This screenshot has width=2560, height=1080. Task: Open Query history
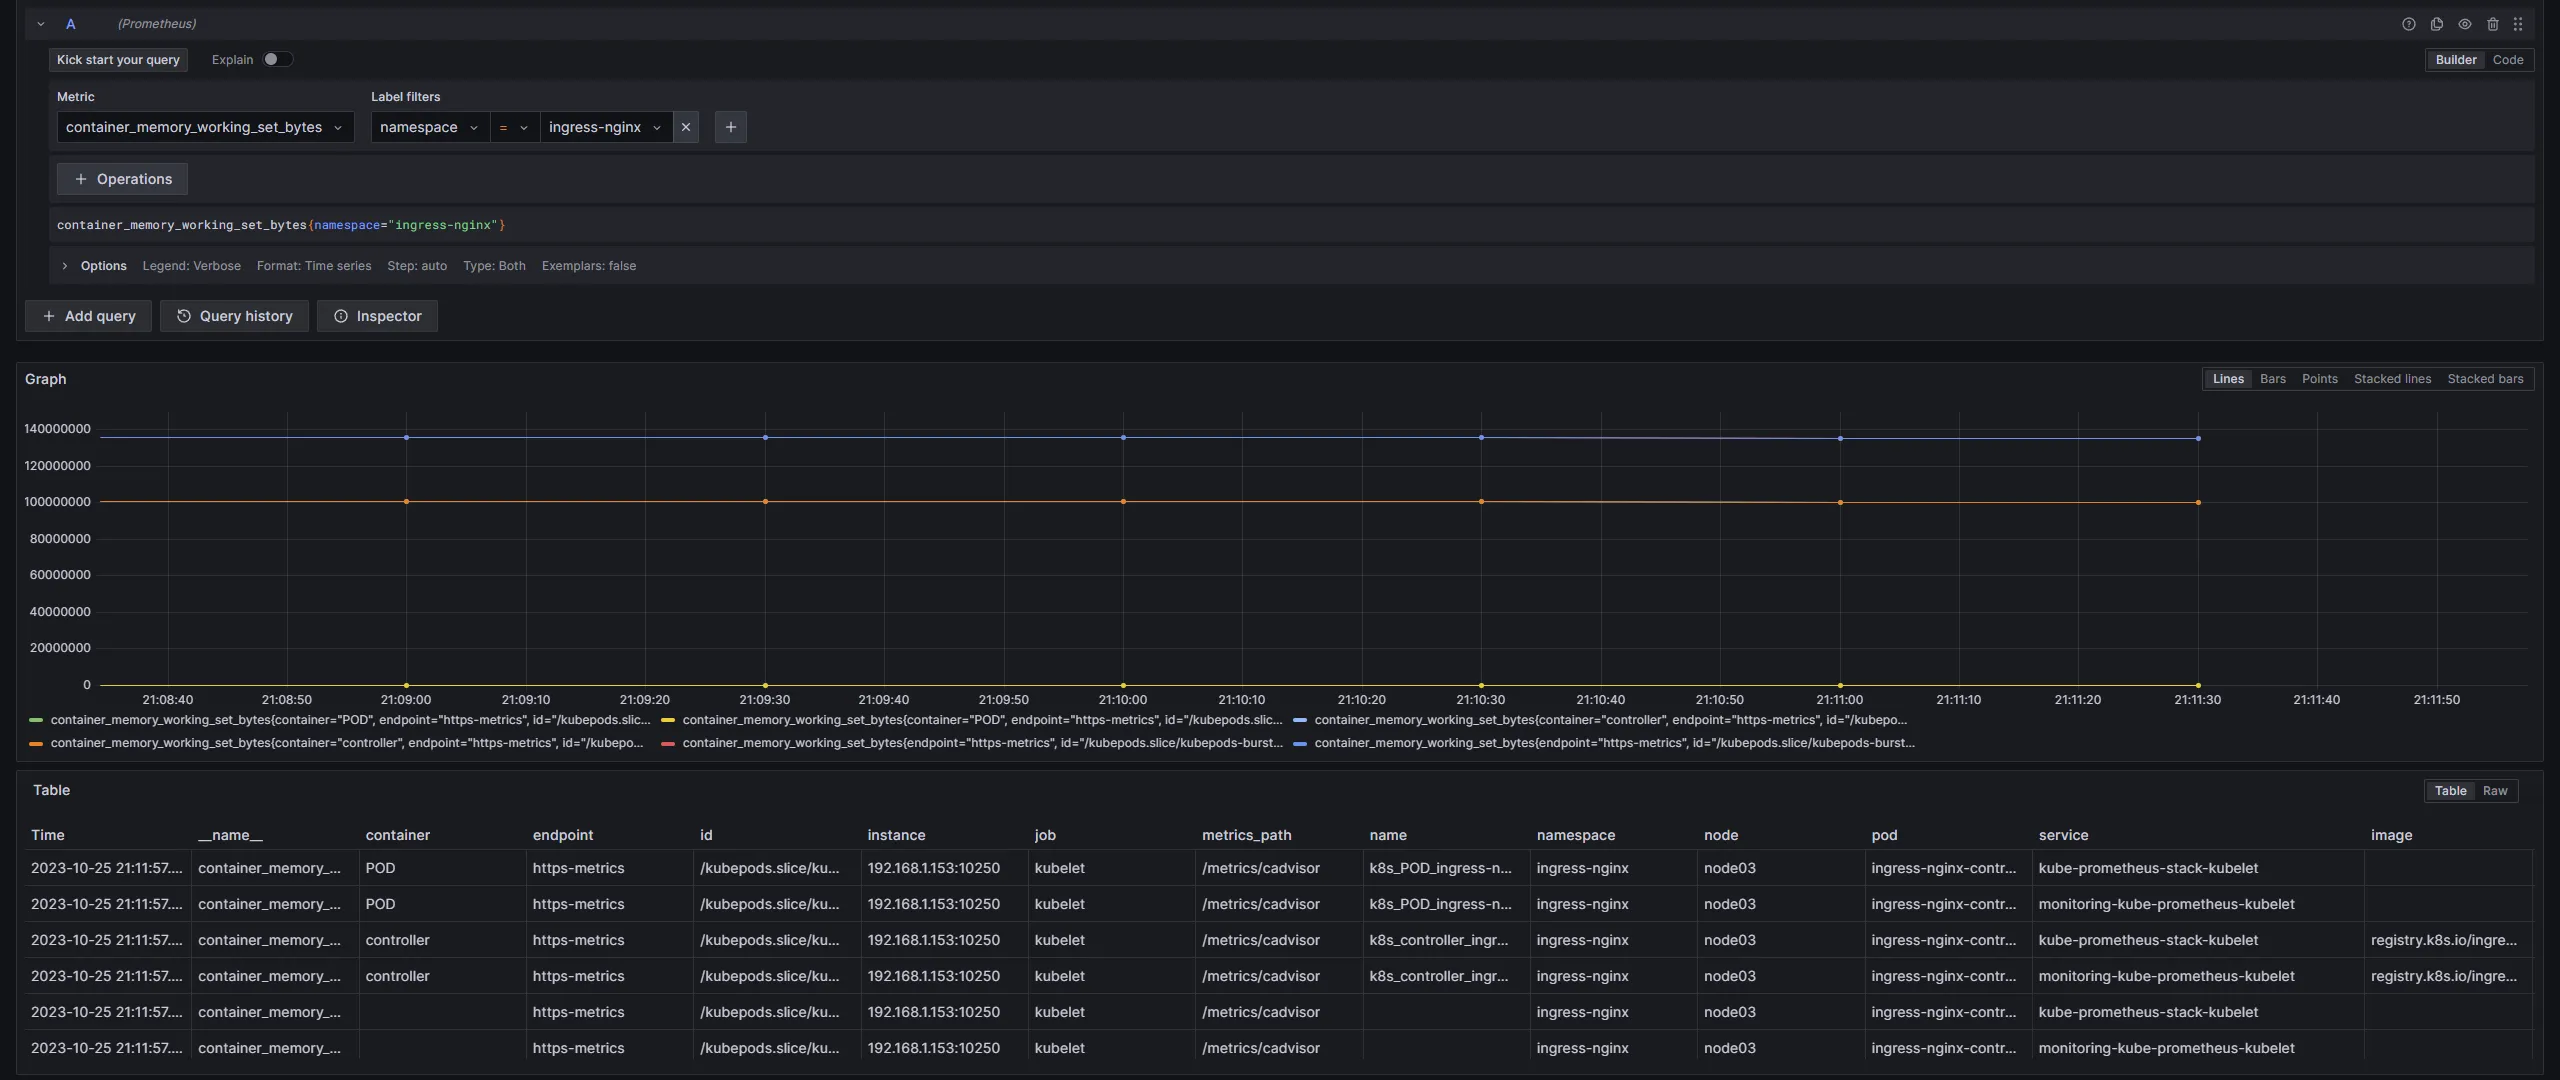pos(234,316)
